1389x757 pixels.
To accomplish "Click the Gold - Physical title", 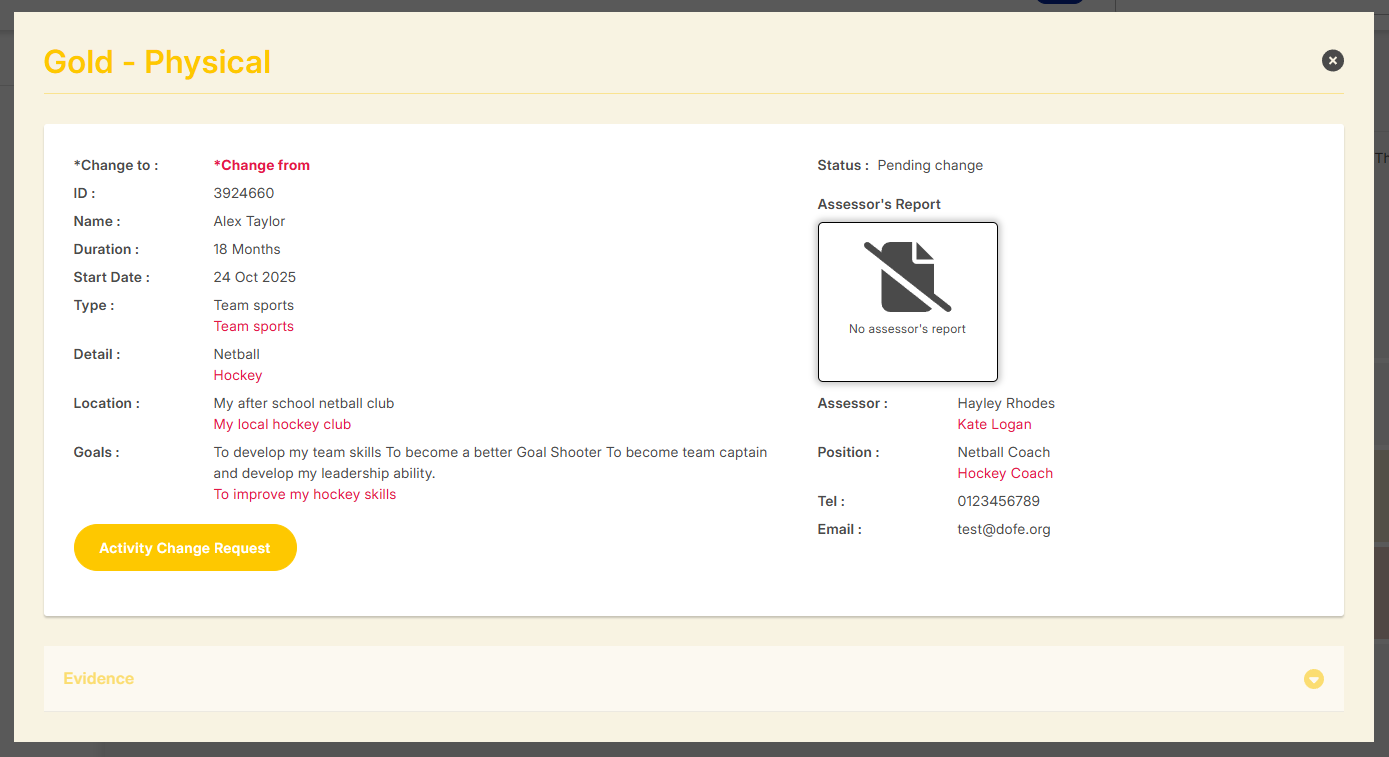I will [157, 62].
